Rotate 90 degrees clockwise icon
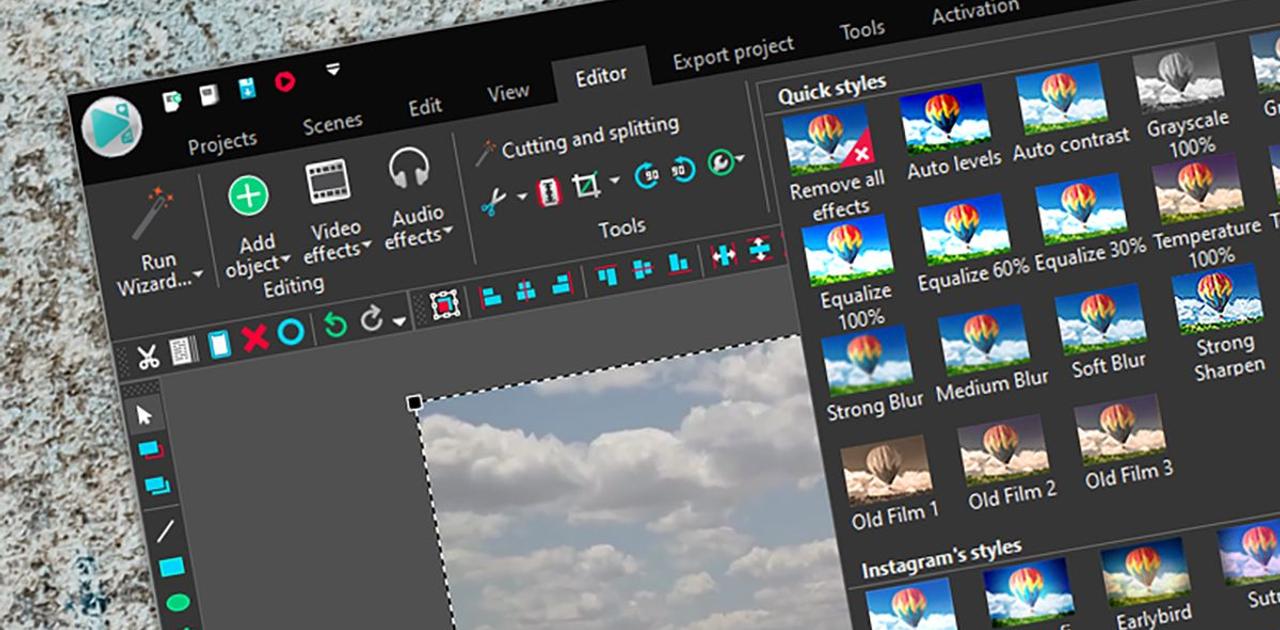This screenshot has width=1280, height=630. (x=684, y=168)
